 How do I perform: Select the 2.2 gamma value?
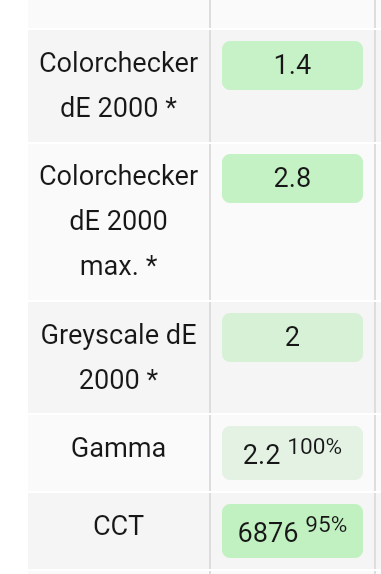[x=261, y=455]
